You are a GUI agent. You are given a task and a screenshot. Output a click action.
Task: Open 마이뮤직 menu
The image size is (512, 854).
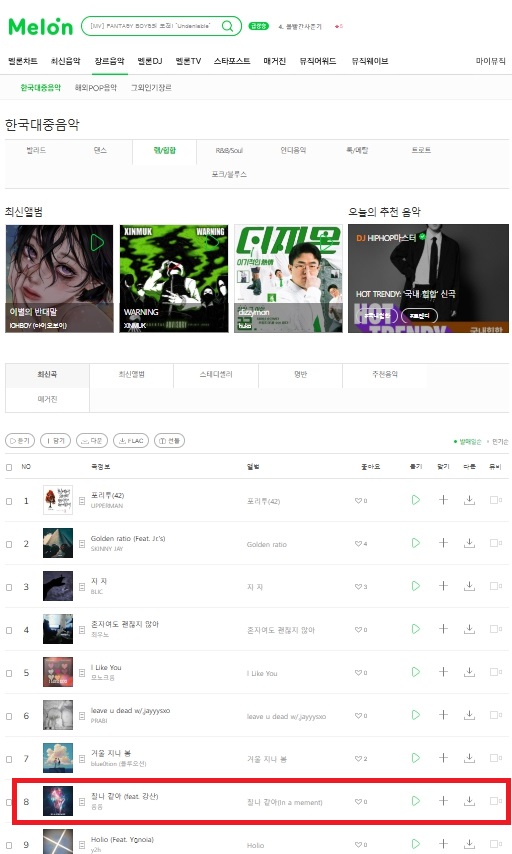point(490,61)
